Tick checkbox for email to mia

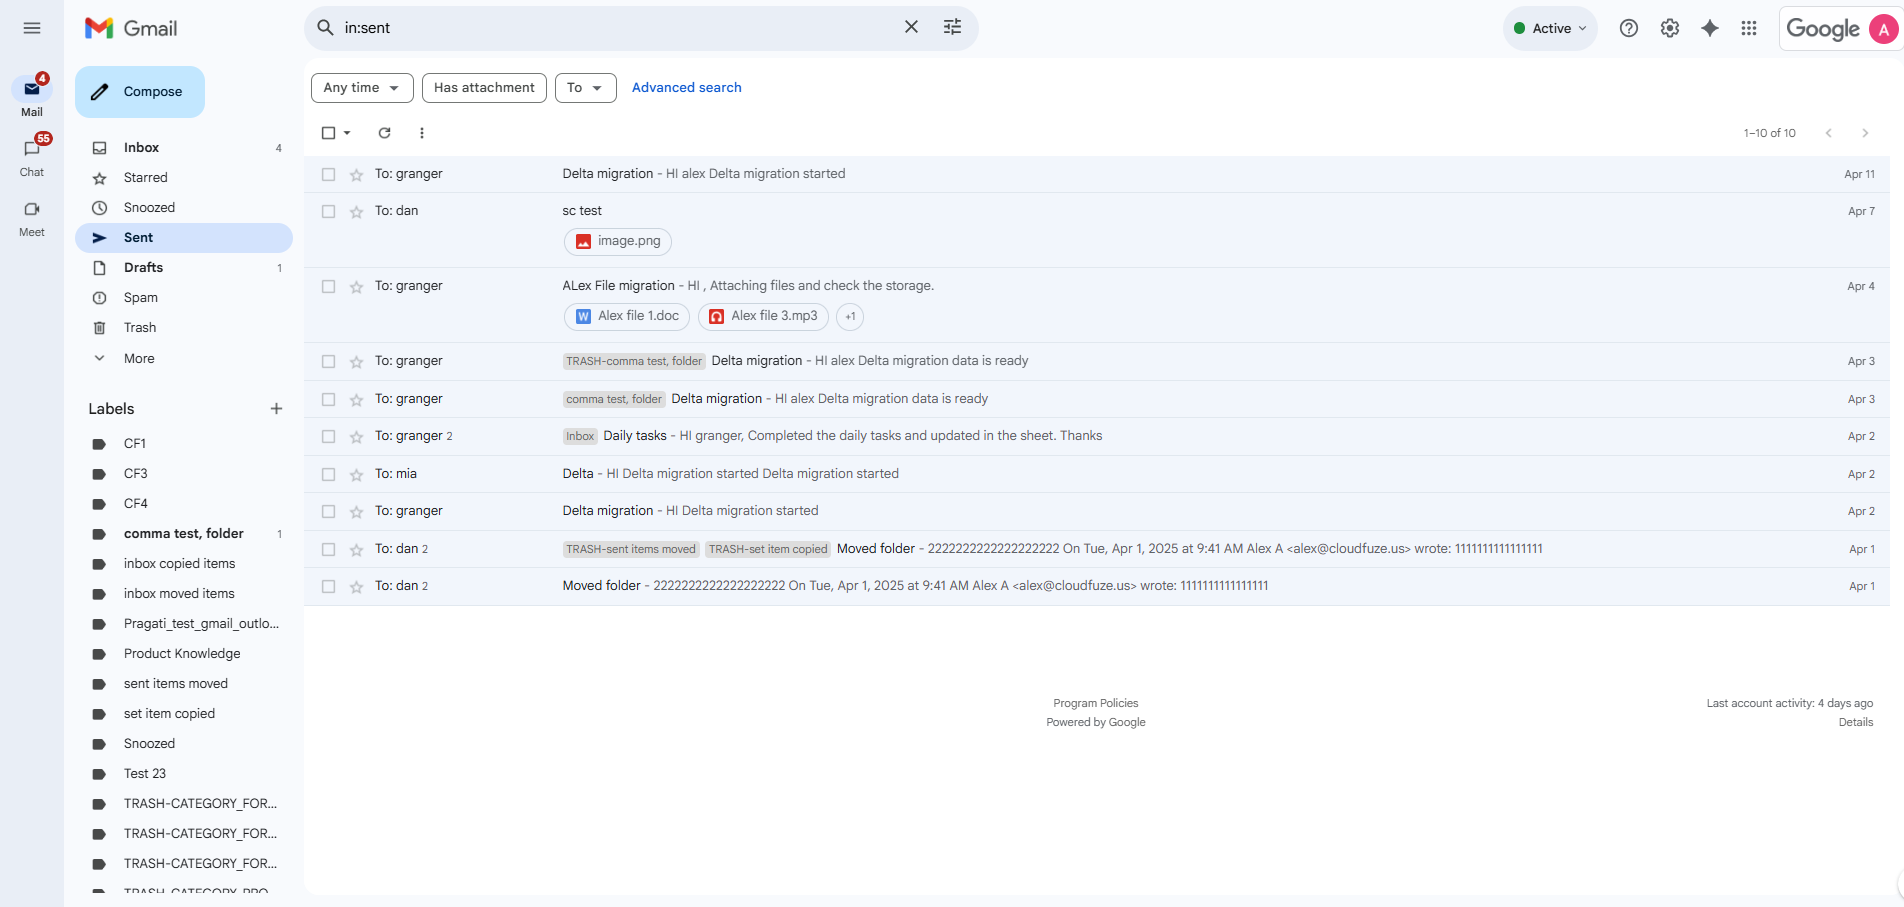tap(328, 474)
